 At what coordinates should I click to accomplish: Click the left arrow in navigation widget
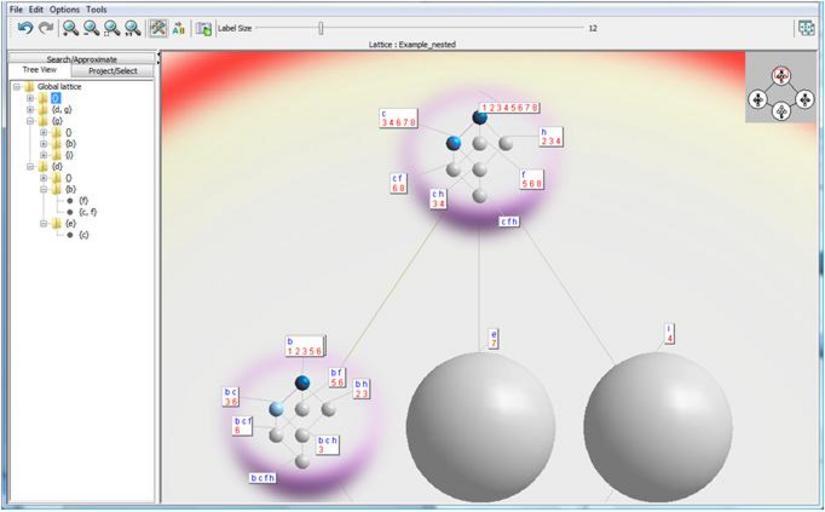(x=759, y=99)
